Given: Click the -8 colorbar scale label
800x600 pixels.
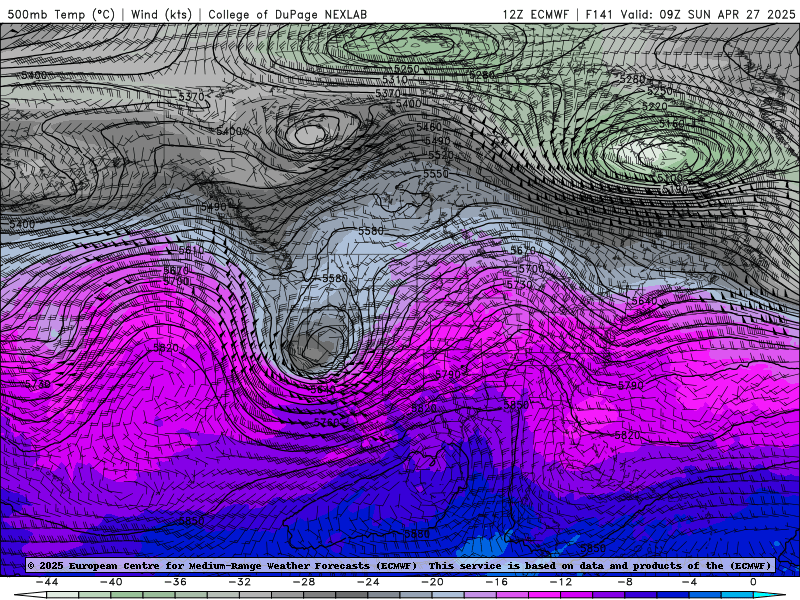Looking at the screenshot, I should [625, 582].
